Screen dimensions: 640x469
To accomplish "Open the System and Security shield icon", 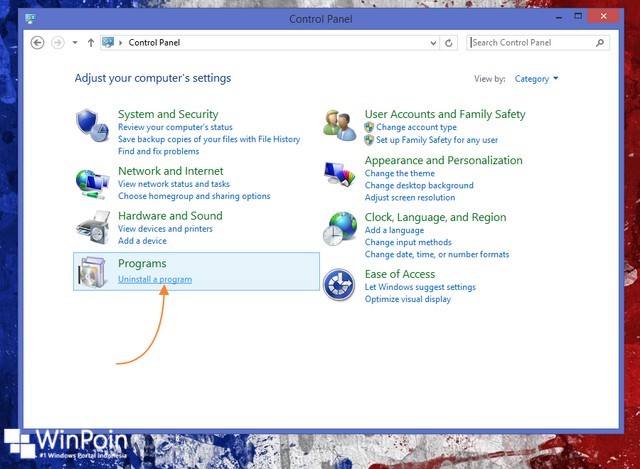I will point(93,125).
